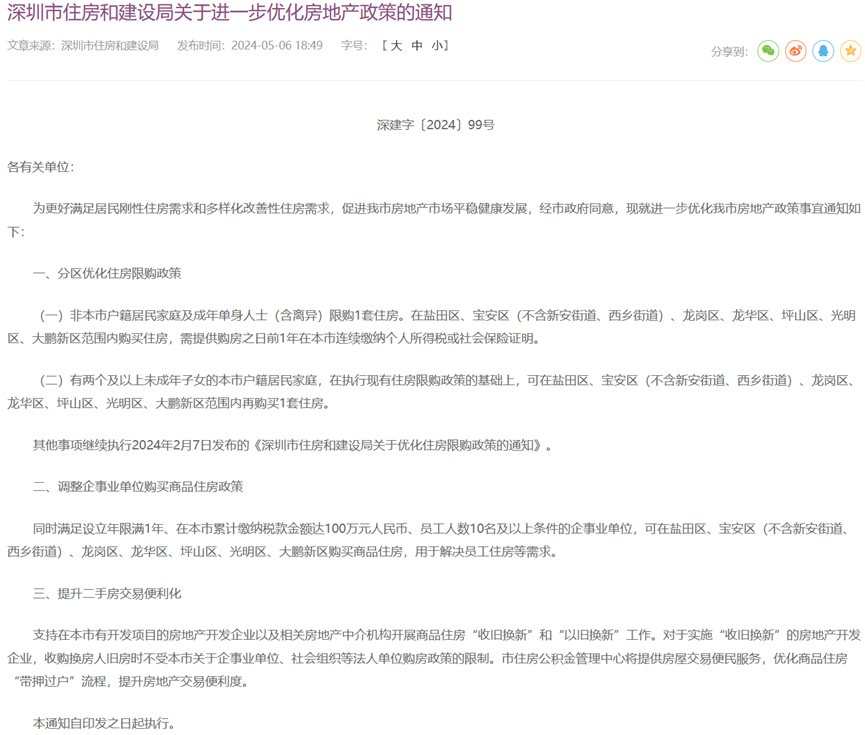Click the paragraph starting (一)非本市户籍居民家庭

pyautogui.click(x=432, y=327)
